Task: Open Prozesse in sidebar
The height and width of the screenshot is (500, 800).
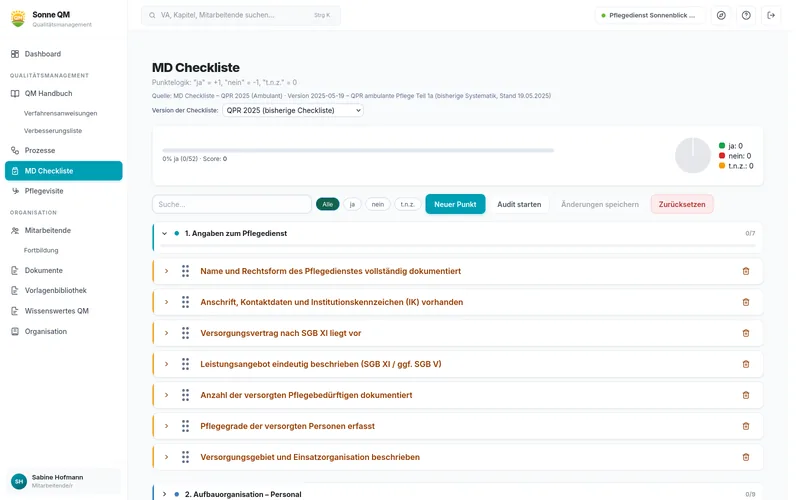Action: pos(63,151)
